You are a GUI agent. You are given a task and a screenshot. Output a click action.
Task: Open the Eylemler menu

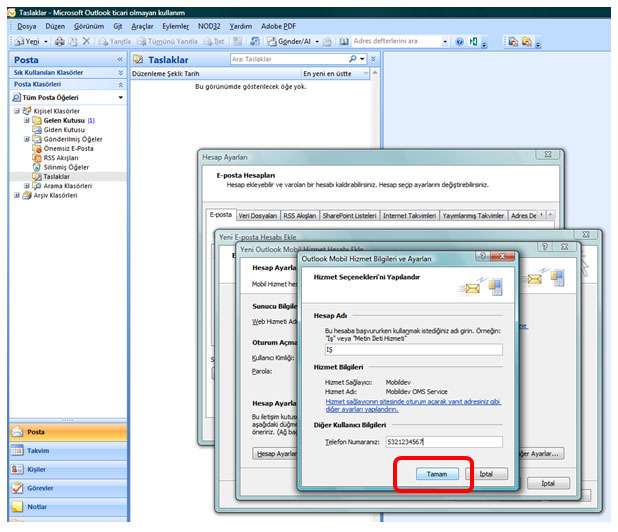point(175,26)
